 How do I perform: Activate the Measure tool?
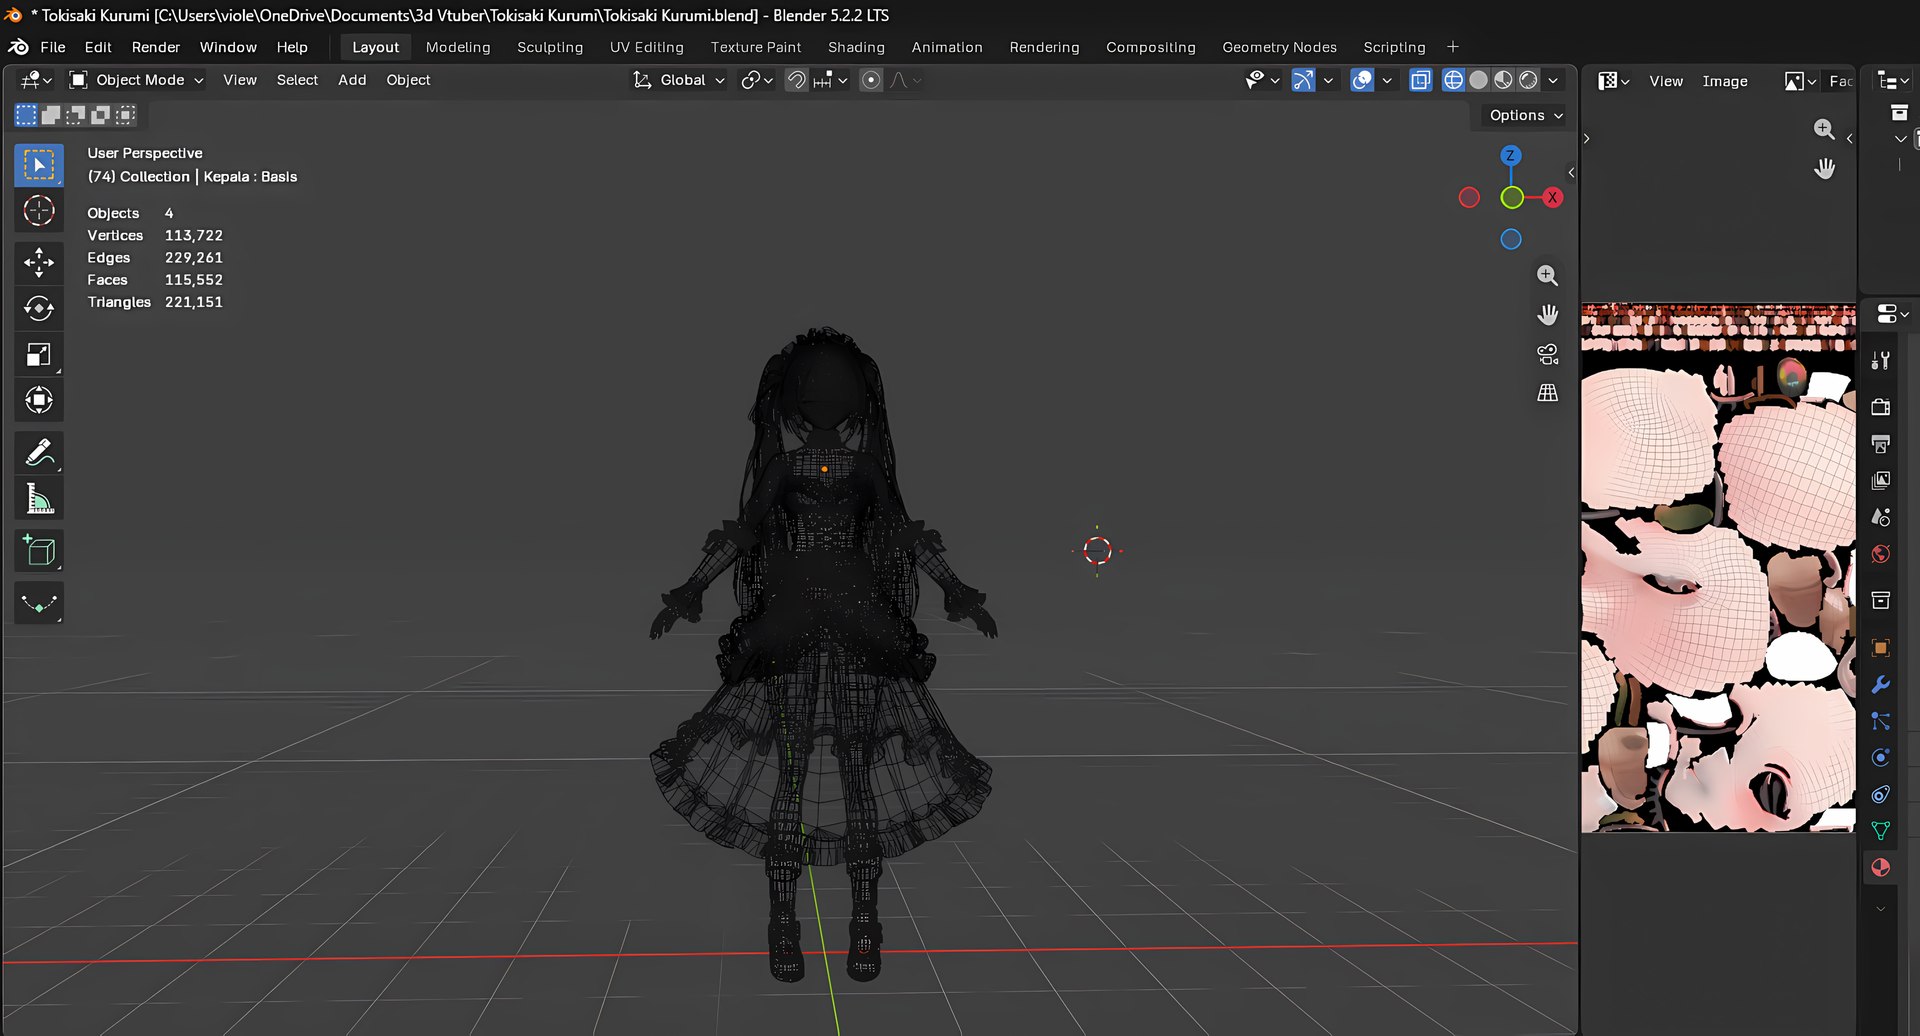pos(39,499)
